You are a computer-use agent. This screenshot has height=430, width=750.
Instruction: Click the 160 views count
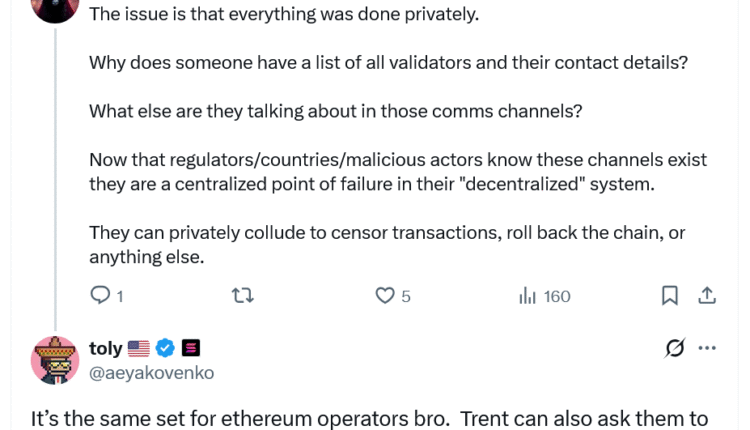click(556, 296)
